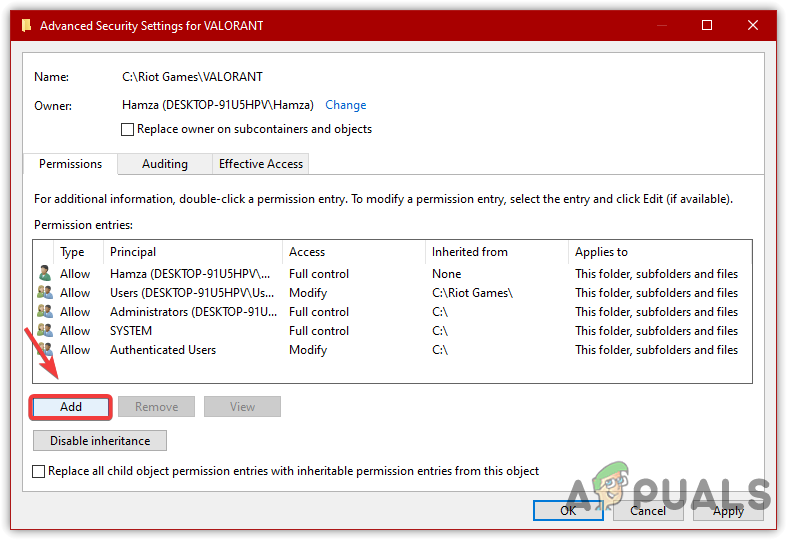Click the user icon of the Hamza entry
This screenshot has height=540, width=787.
pos(45,273)
